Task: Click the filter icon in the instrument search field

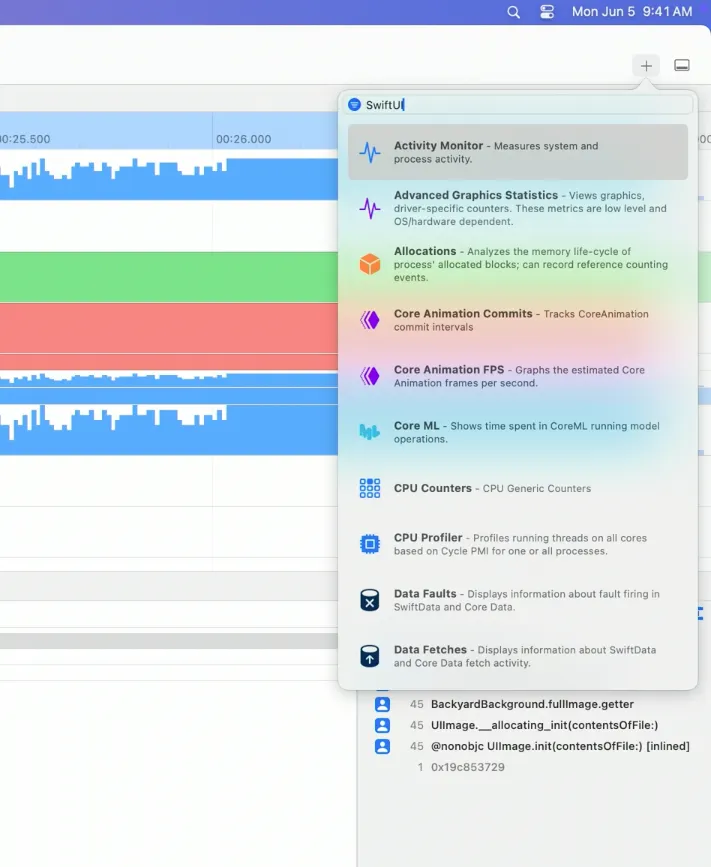Action: tap(354, 105)
